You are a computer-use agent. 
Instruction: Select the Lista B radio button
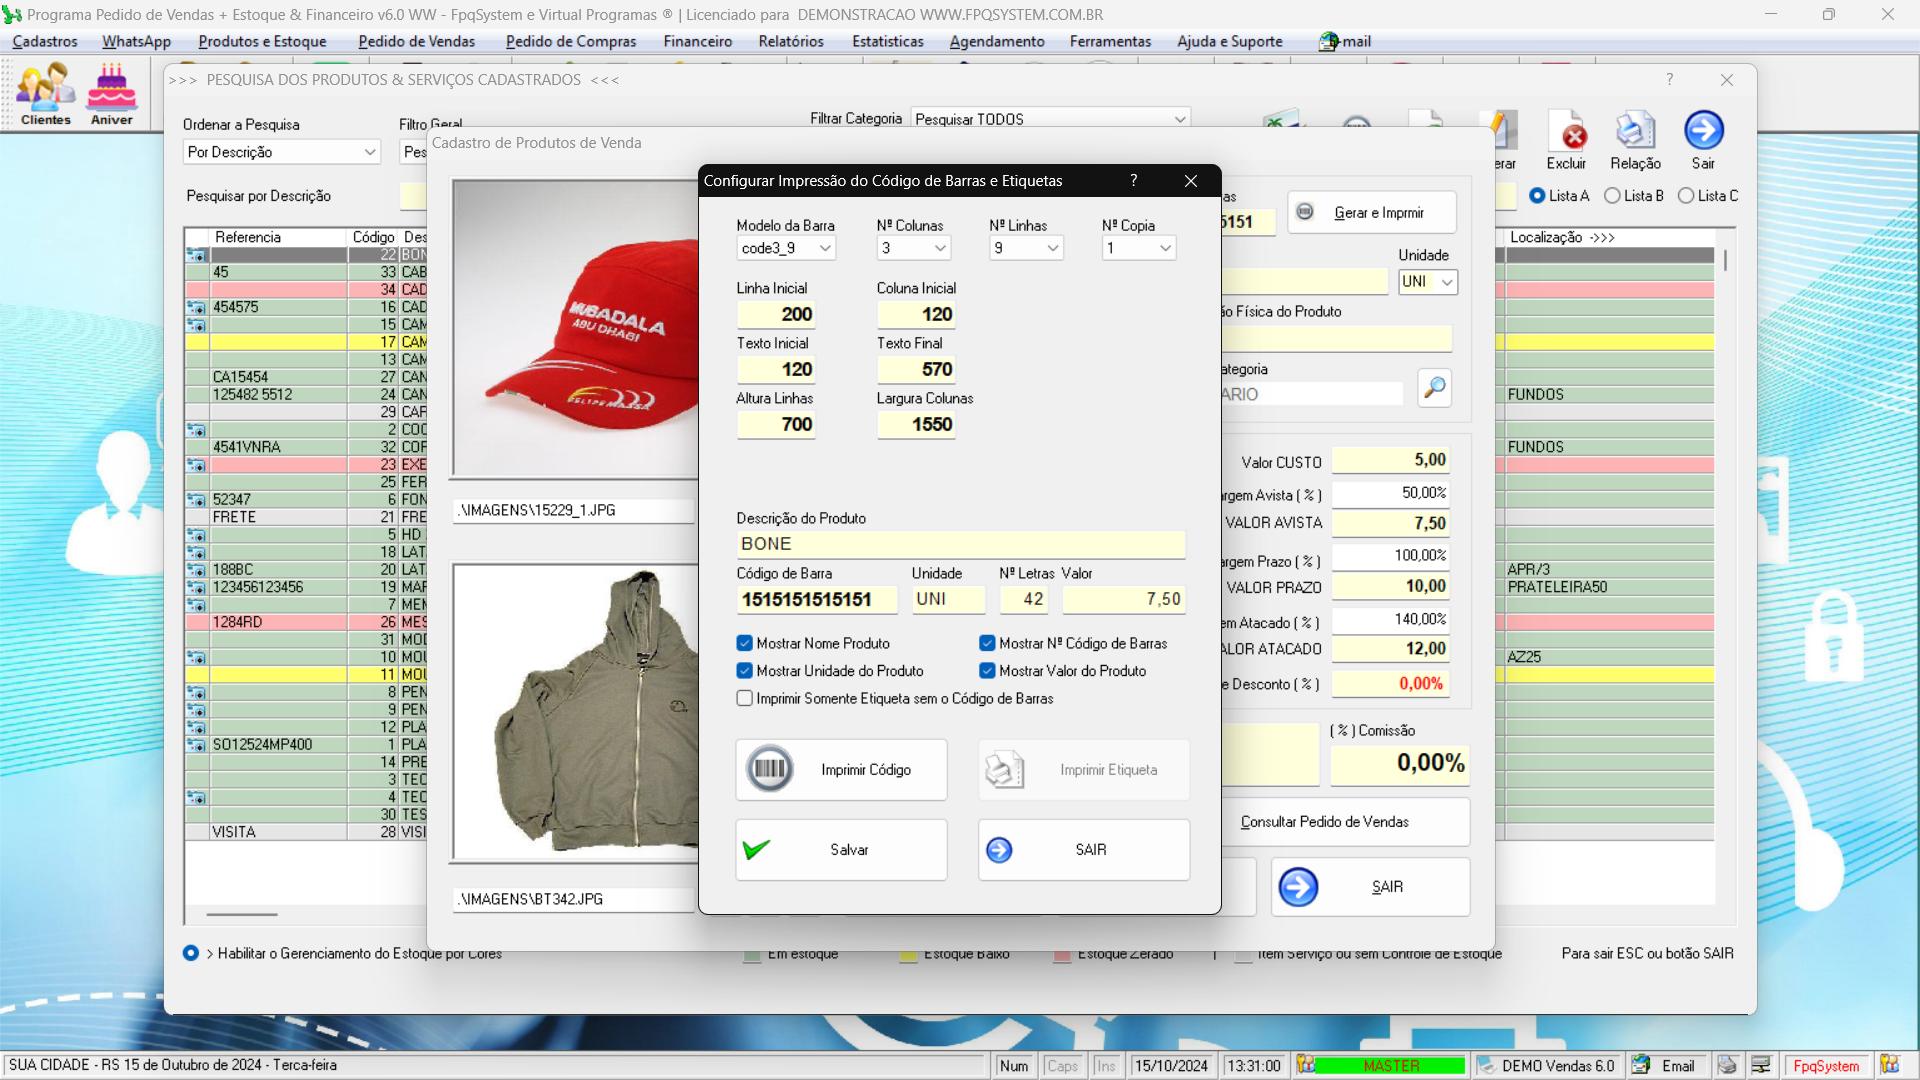[1612, 196]
